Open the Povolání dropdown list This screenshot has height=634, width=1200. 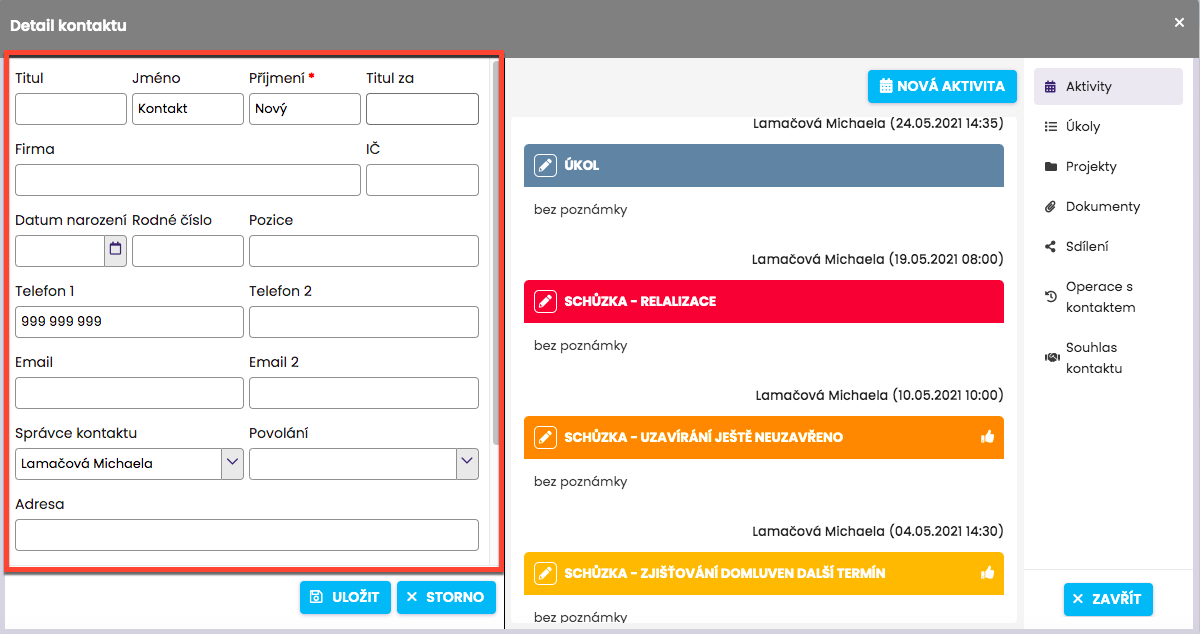pyautogui.click(x=467, y=463)
